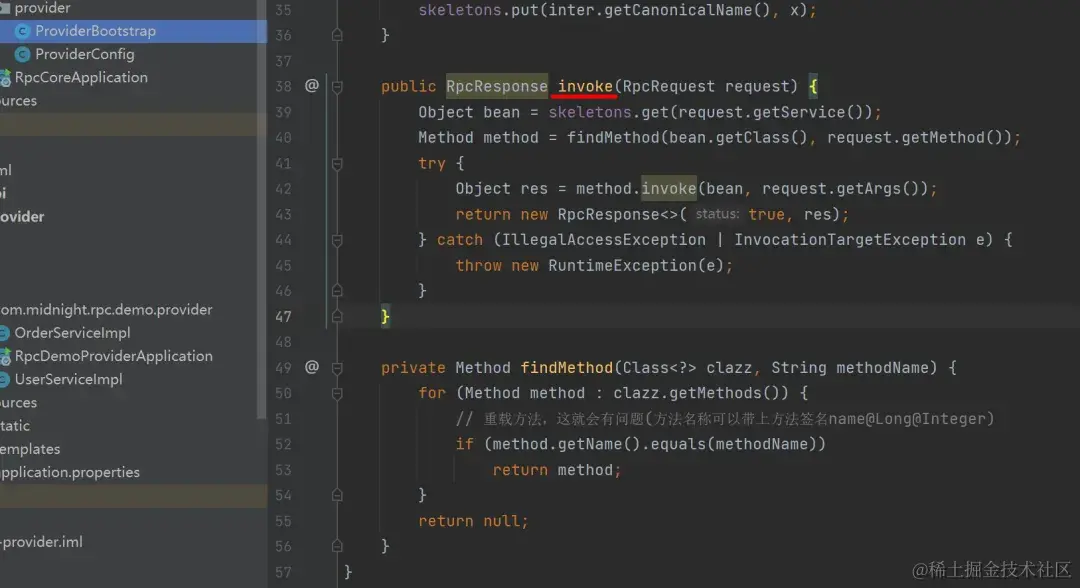Click the highlighted closing brace on line 47
The width and height of the screenshot is (1080, 588).
click(385, 316)
